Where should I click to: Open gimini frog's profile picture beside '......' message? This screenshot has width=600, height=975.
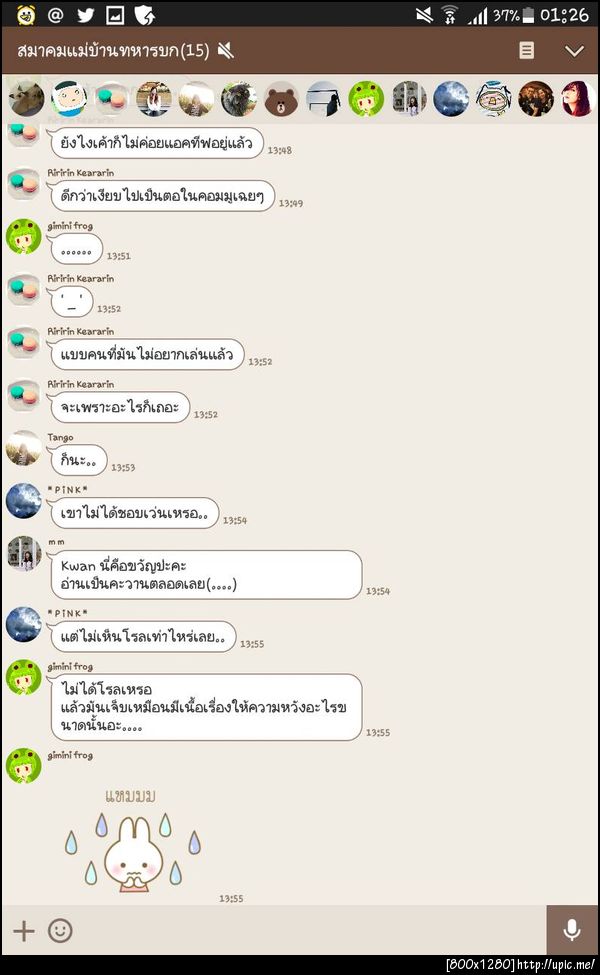pyautogui.click(x=24, y=236)
